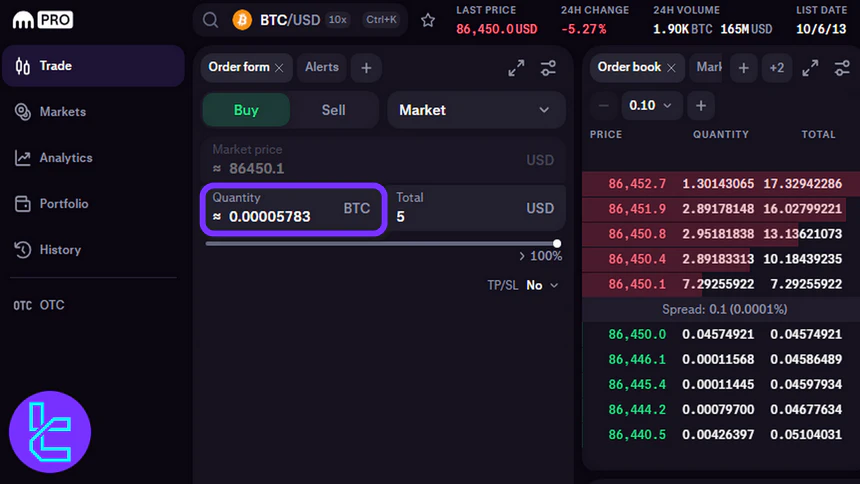Open the 0.10 grouping dropdown
860x484 pixels.
click(652, 105)
